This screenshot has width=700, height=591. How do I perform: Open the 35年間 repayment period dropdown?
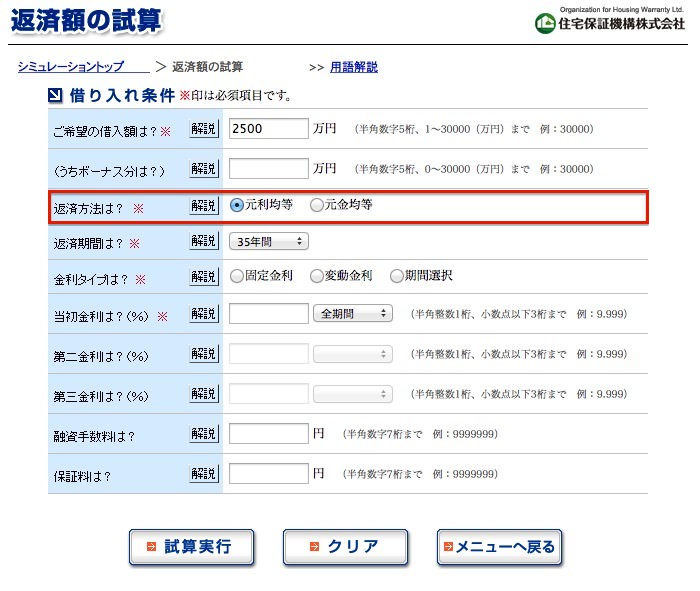pyautogui.click(x=269, y=241)
